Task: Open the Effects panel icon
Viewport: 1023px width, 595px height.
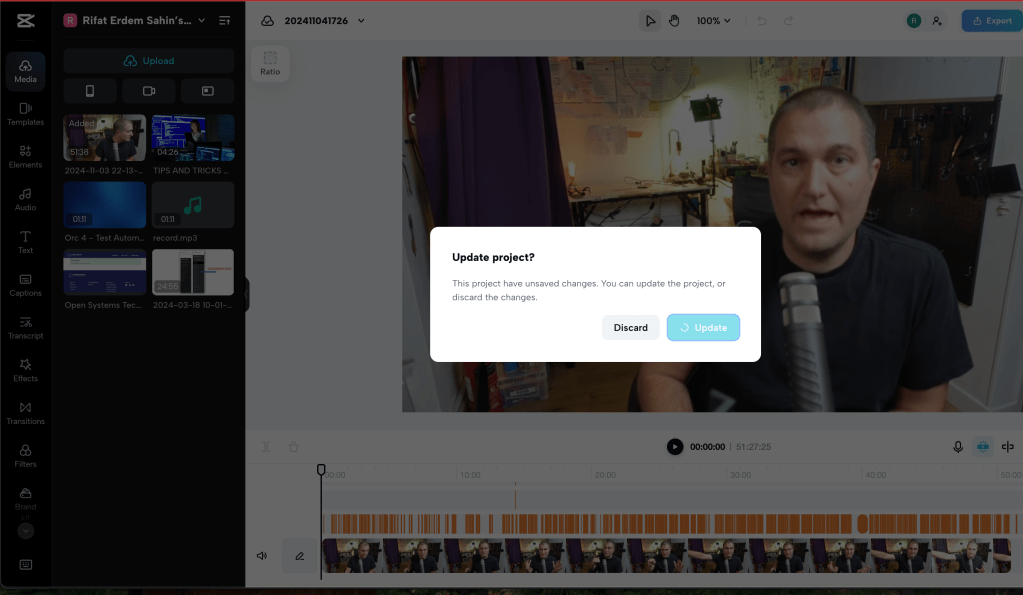Action: point(25,371)
